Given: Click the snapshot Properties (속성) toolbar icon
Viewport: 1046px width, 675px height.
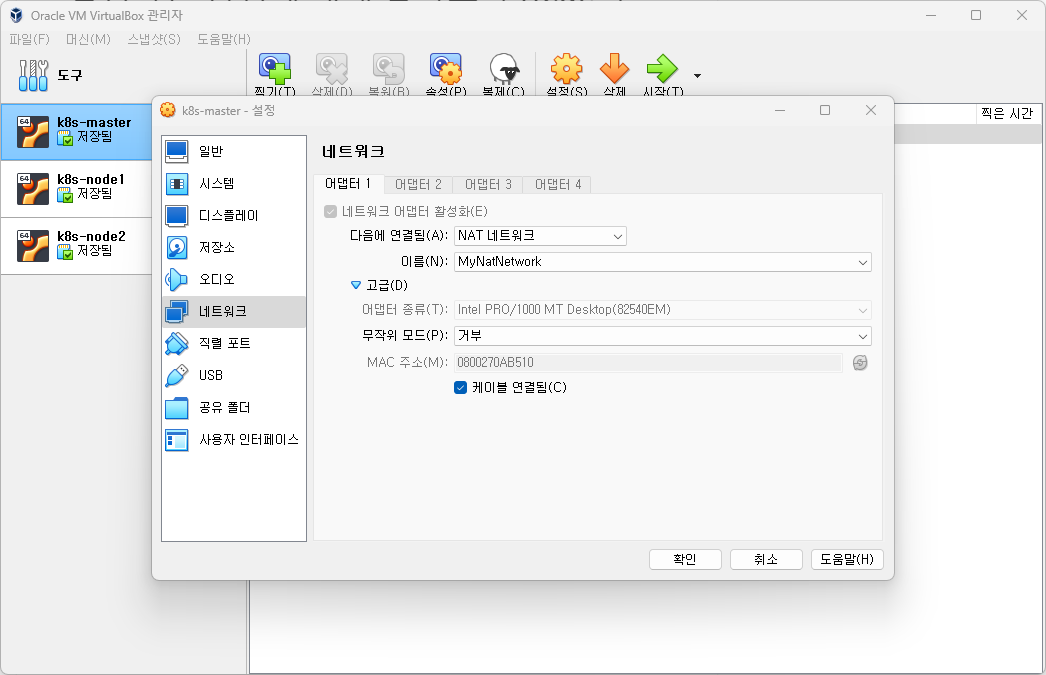Looking at the screenshot, I should [x=446, y=69].
